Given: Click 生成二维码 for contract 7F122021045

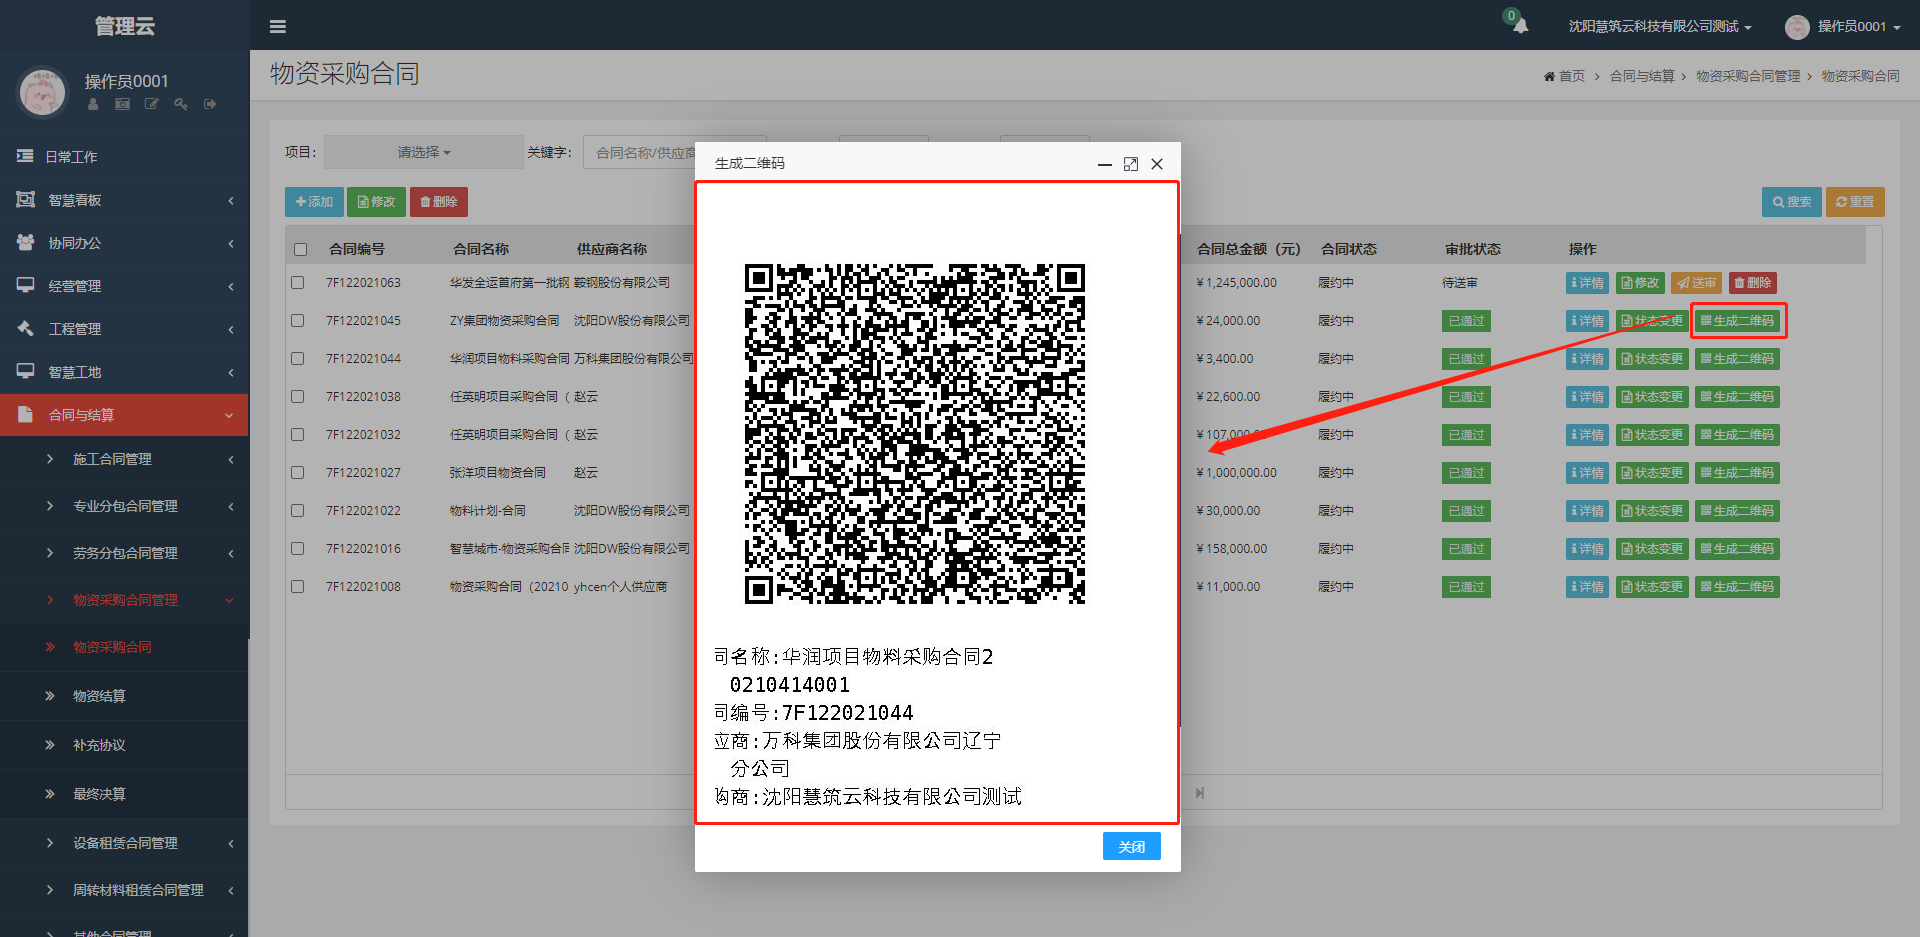Looking at the screenshot, I should click(x=1738, y=321).
